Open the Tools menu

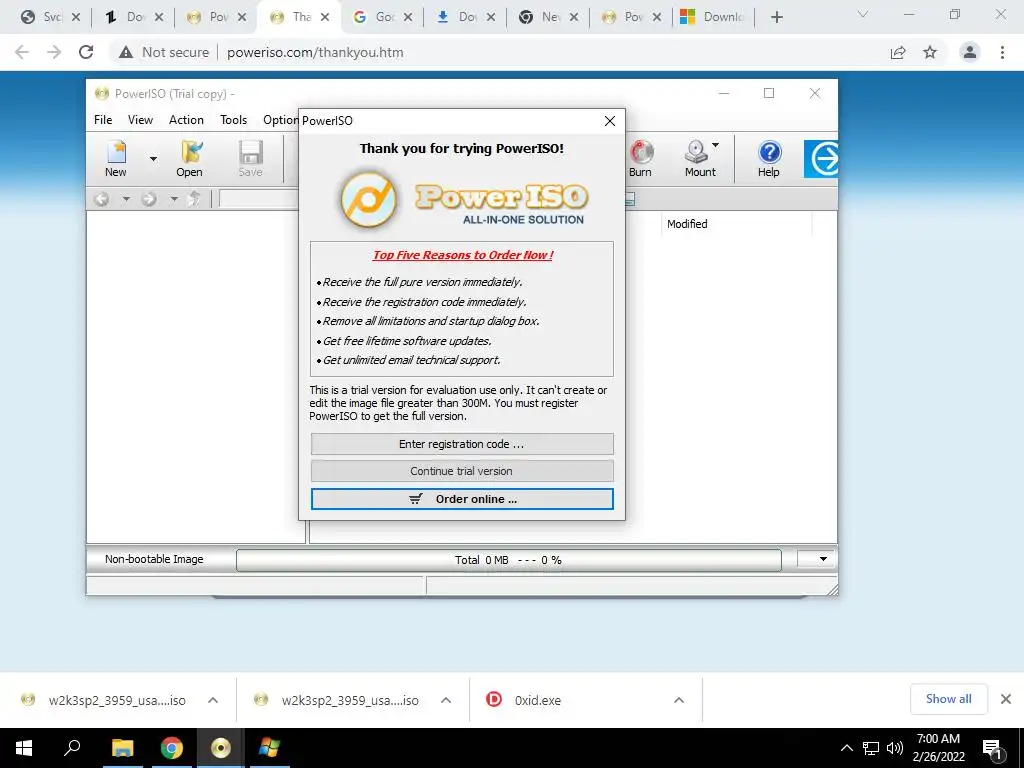coord(233,120)
